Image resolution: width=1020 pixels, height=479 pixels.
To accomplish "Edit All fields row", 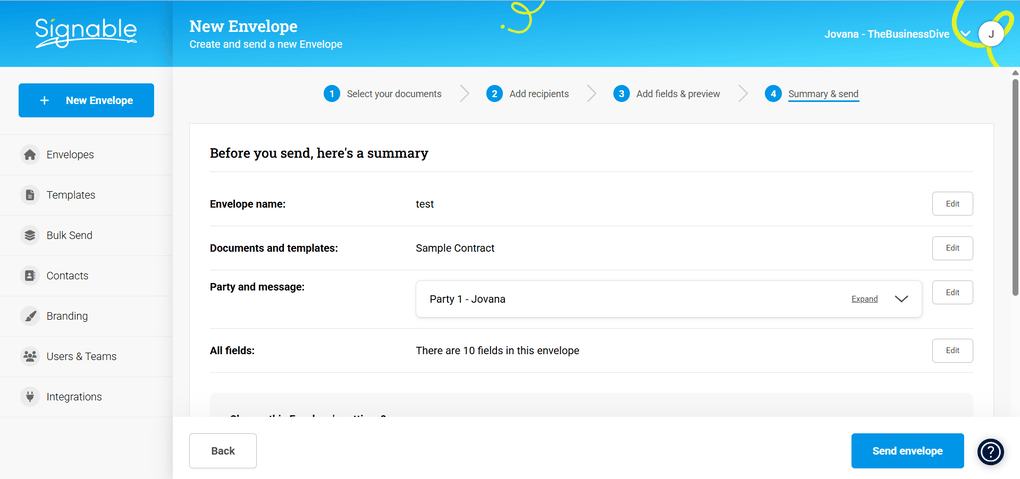I will (x=952, y=350).
